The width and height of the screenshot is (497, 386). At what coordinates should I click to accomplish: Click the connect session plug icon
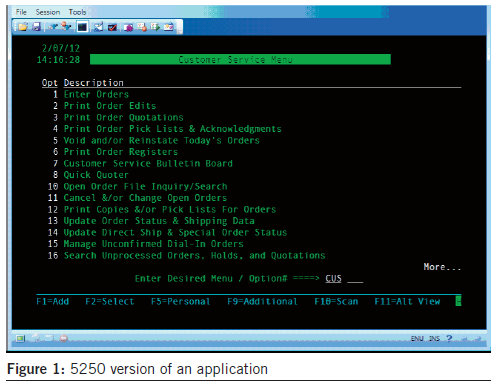(53, 27)
